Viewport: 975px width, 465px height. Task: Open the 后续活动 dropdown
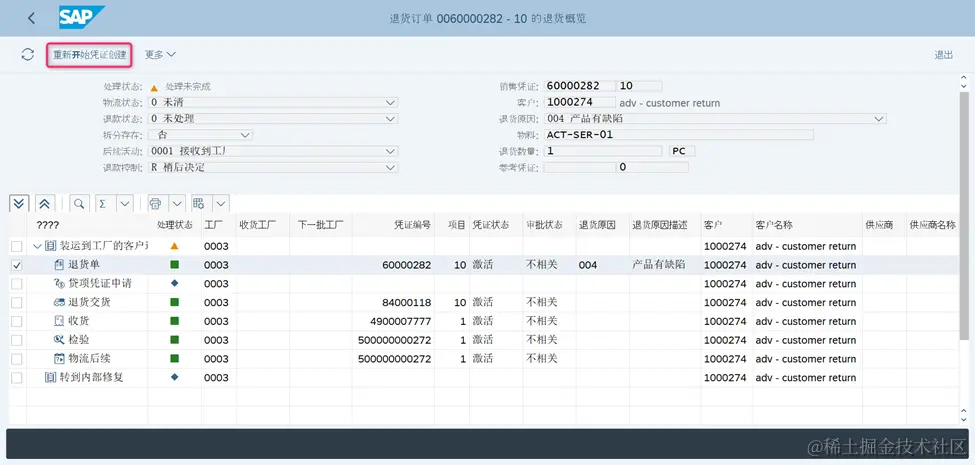[x=390, y=151]
